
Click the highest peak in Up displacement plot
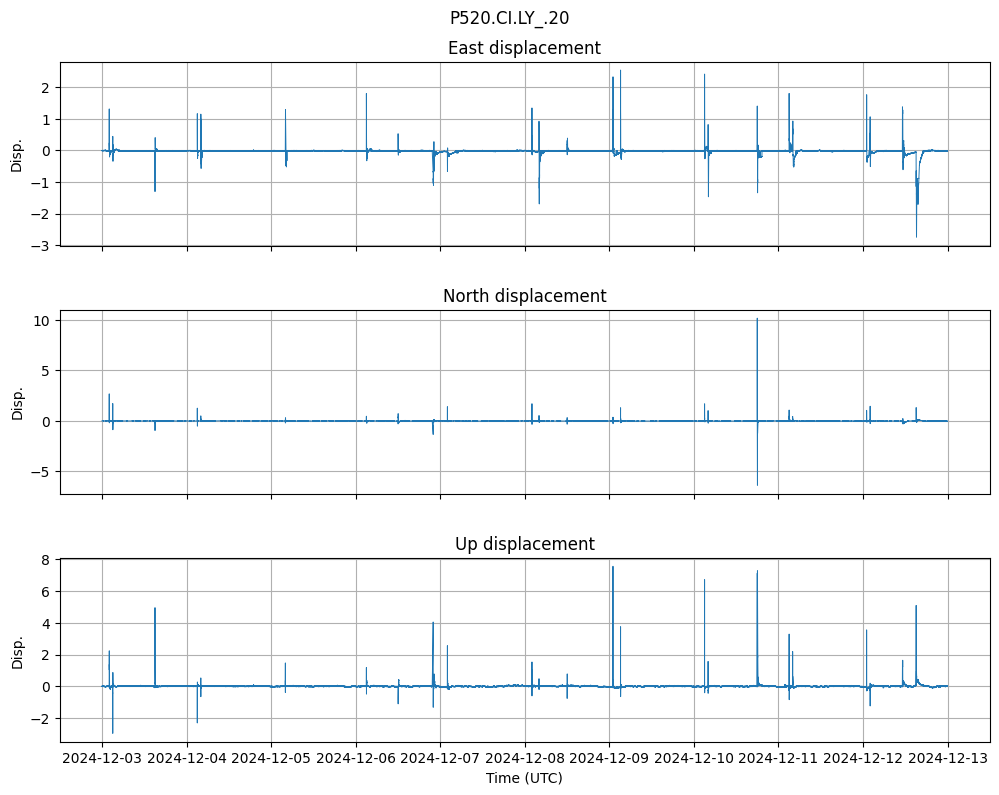coord(612,569)
